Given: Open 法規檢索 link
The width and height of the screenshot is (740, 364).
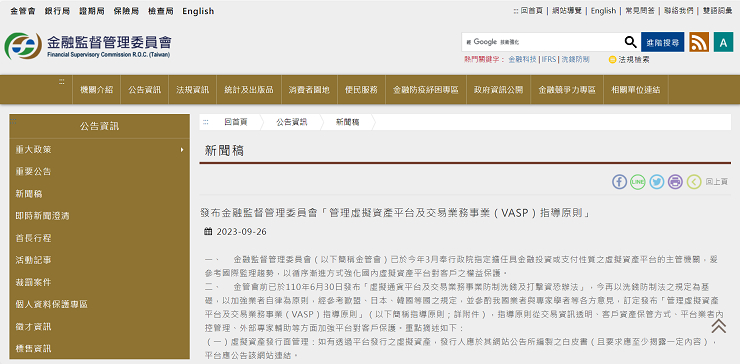Looking at the screenshot, I should pyautogui.click(x=634, y=60).
